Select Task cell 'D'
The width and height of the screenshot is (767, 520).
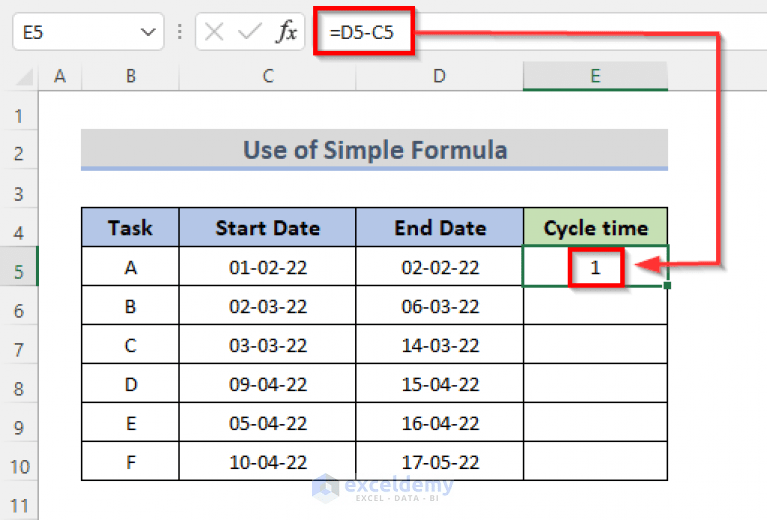[x=130, y=384]
